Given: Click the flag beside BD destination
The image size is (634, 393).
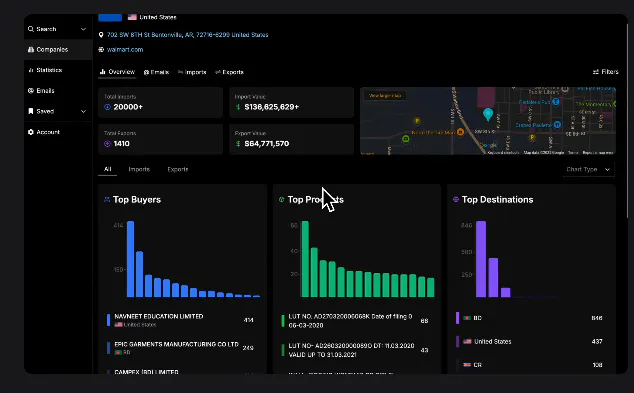Looking at the screenshot, I should (x=467, y=318).
